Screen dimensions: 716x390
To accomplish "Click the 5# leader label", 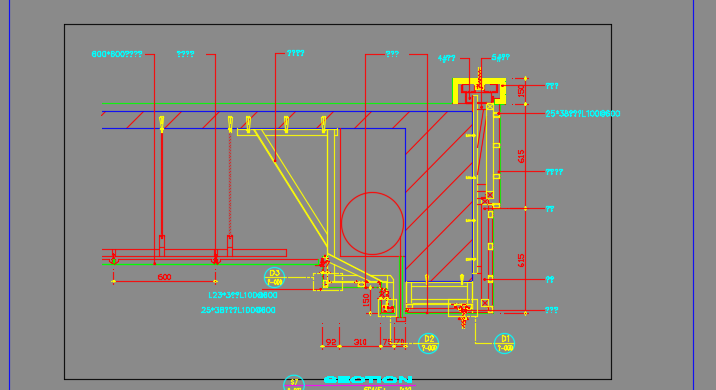I will pos(500,58).
